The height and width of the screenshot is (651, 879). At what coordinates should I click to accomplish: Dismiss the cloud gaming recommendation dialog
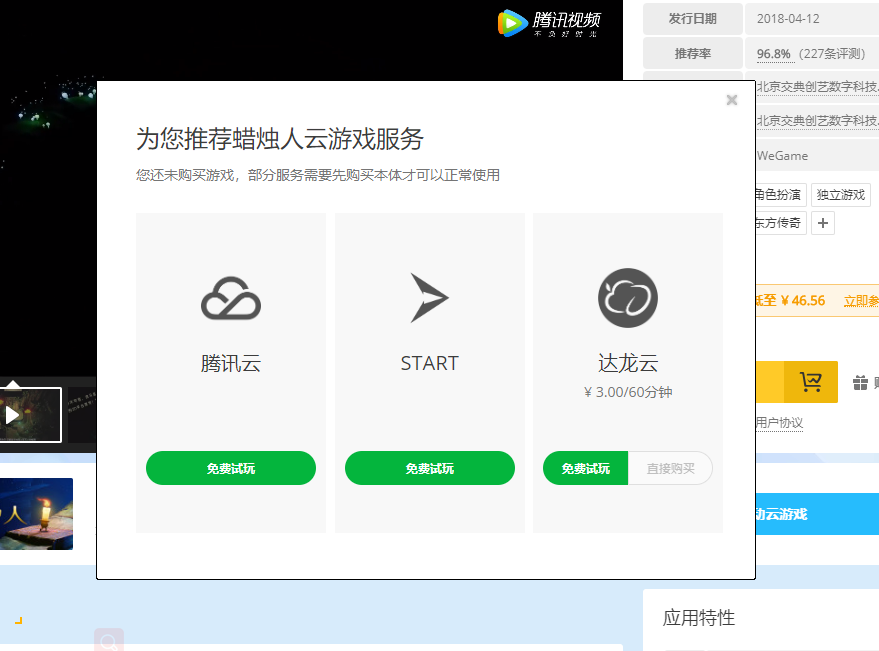(731, 100)
